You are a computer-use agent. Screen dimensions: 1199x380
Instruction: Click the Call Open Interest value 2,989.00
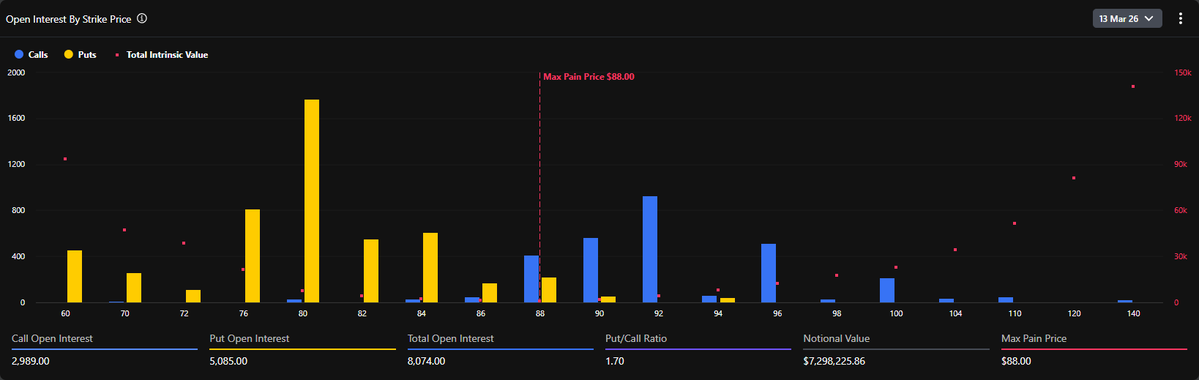pos(31,361)
